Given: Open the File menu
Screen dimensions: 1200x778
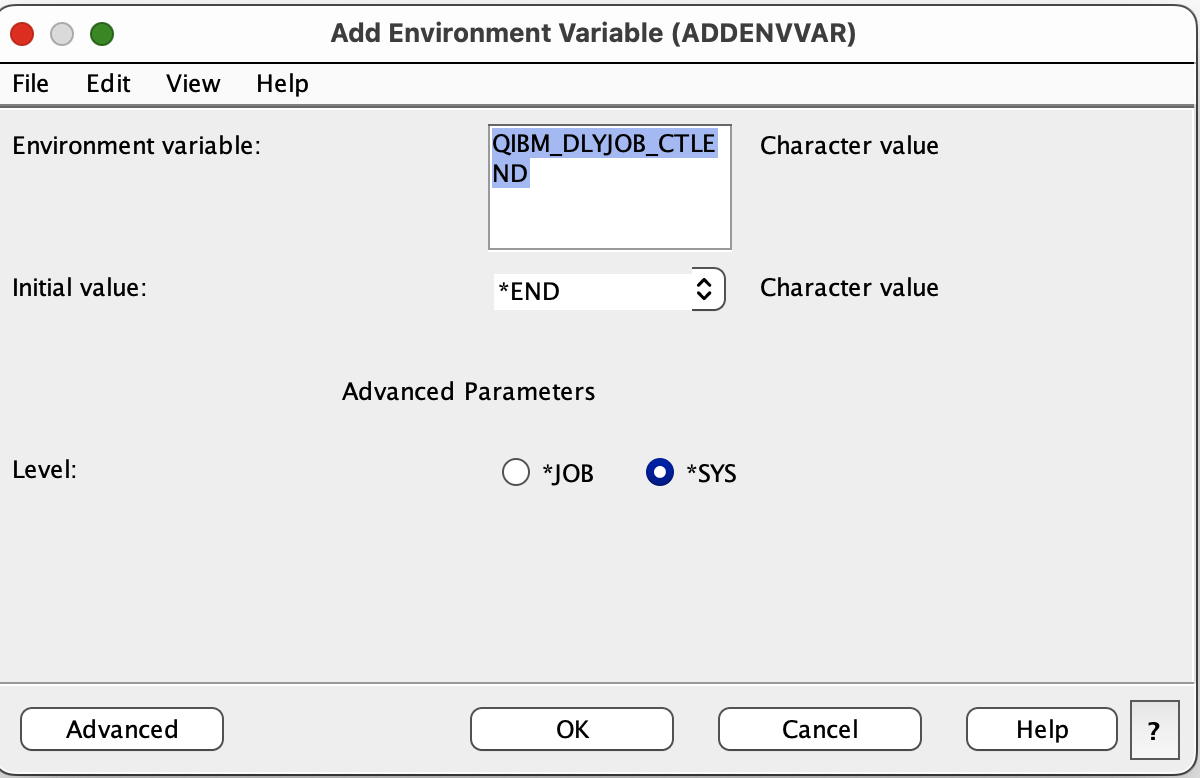Looking at the screenshot, I should 30,84.
